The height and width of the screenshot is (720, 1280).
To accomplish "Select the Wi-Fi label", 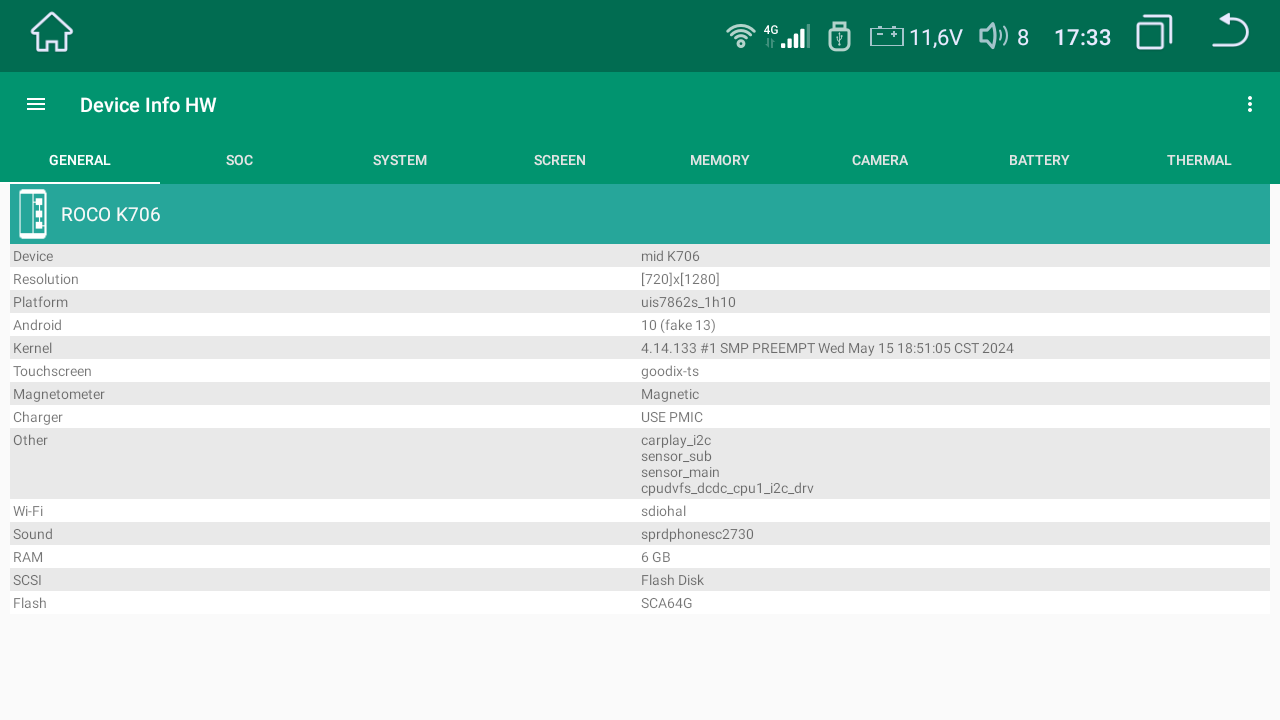I will pos(28,511).
